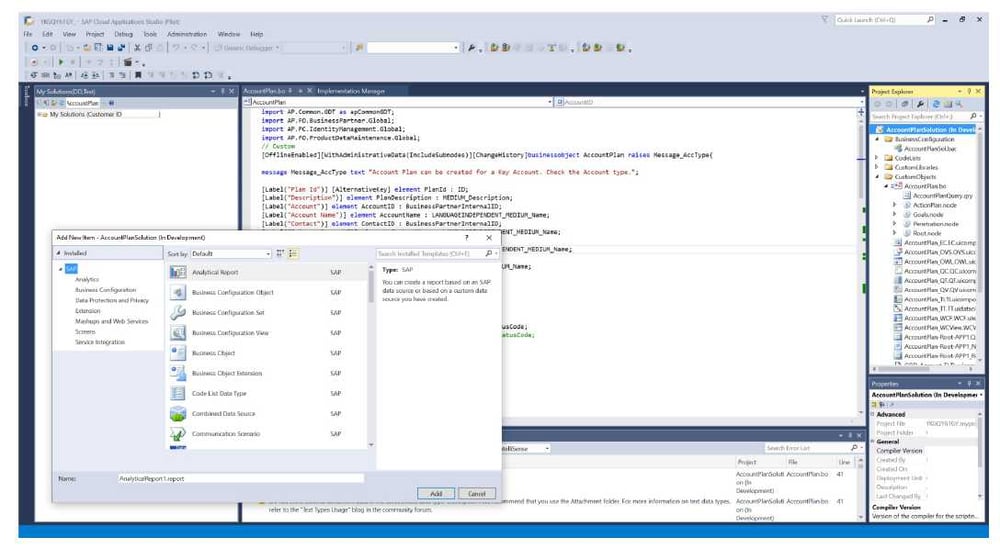Click the clapperboard icon in second toolbar
1000x560 pixels.
(x=128, y=62)
